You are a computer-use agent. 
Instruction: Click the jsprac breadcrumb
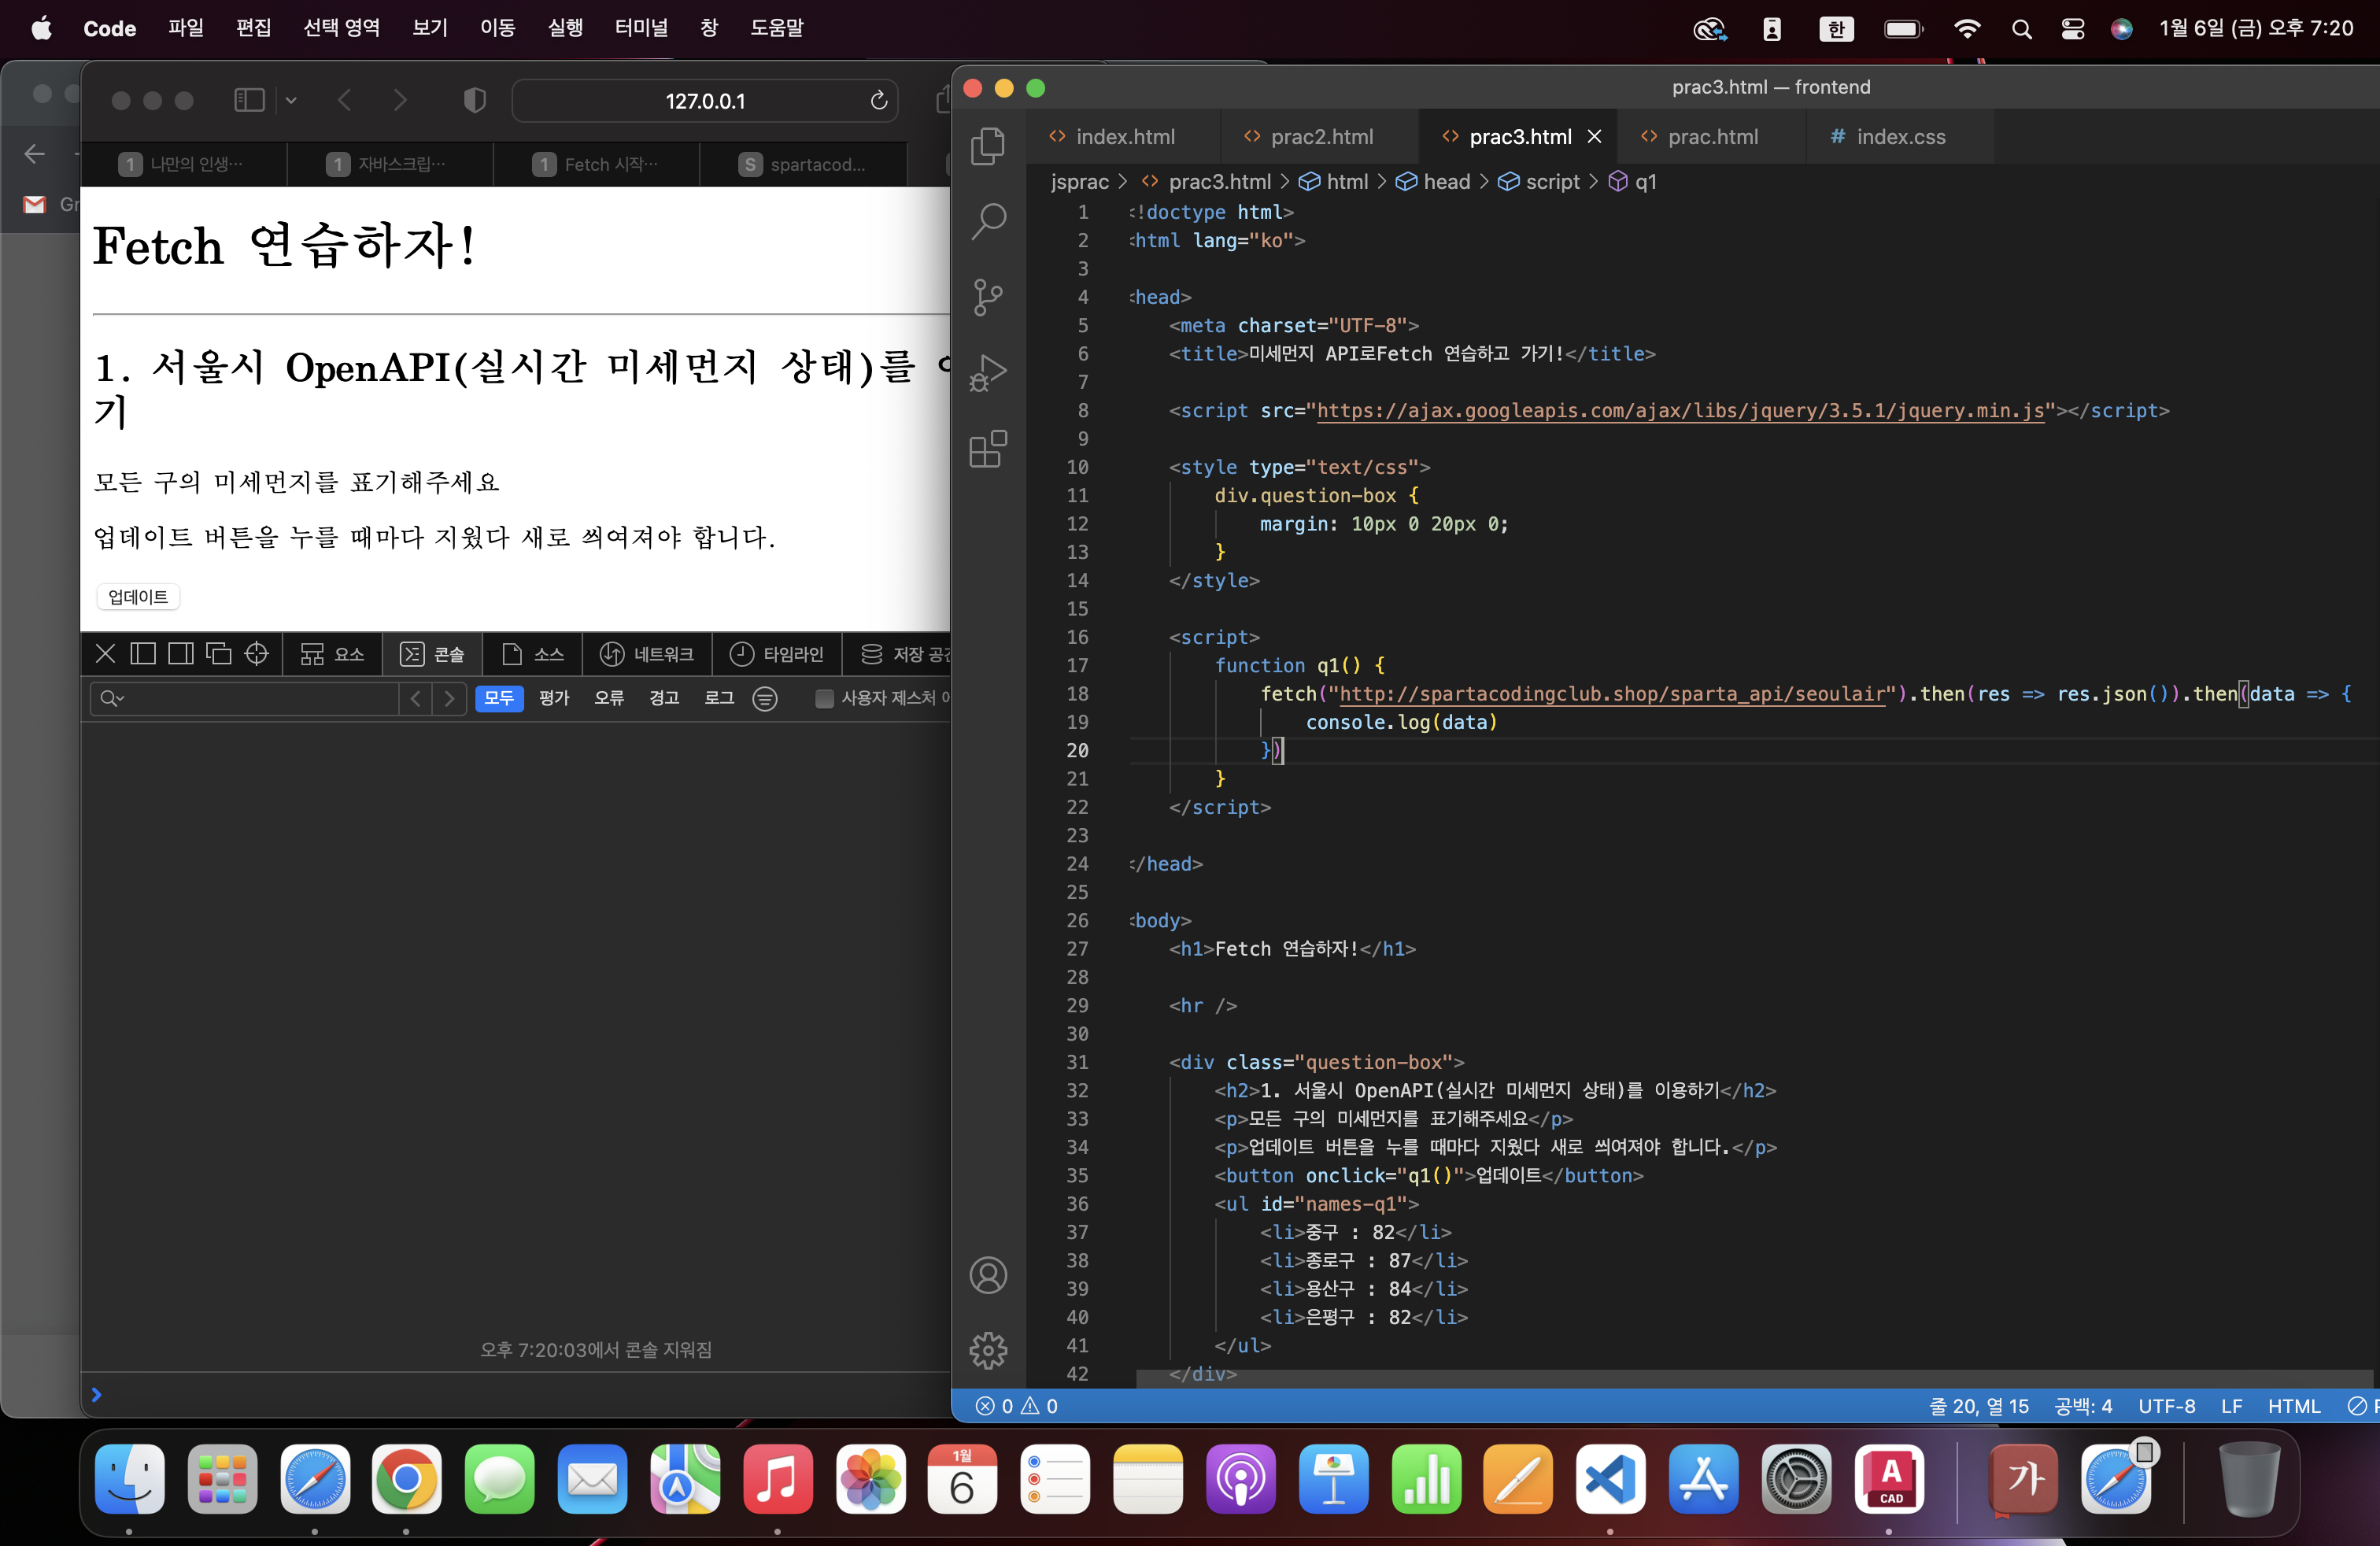1079,182
